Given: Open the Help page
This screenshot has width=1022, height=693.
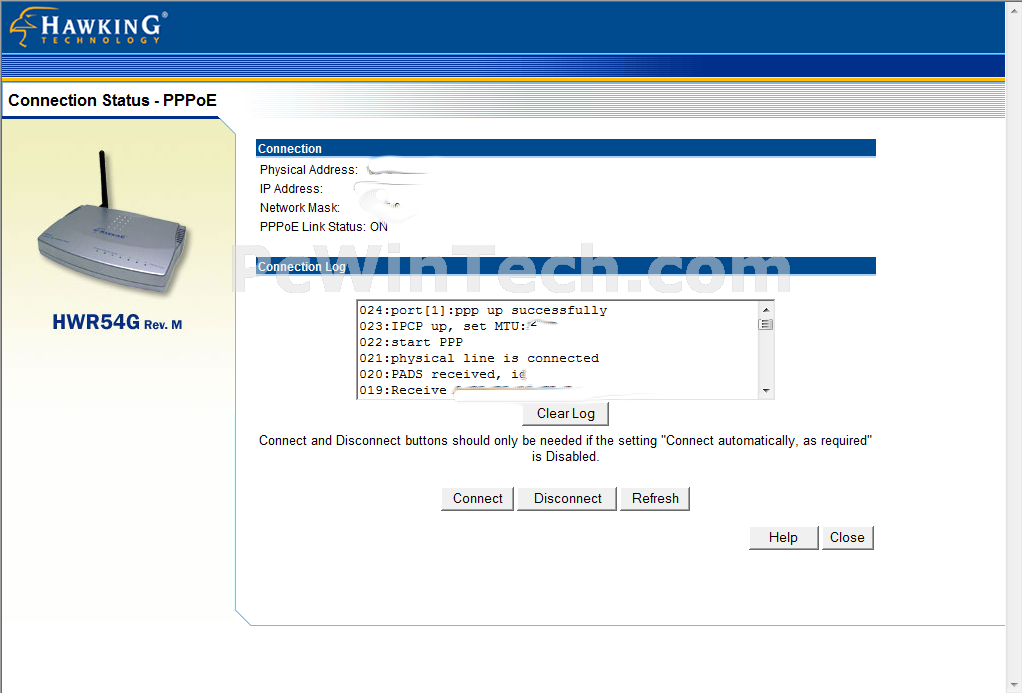Looking at the screenshot, I should tap(783, 538).
